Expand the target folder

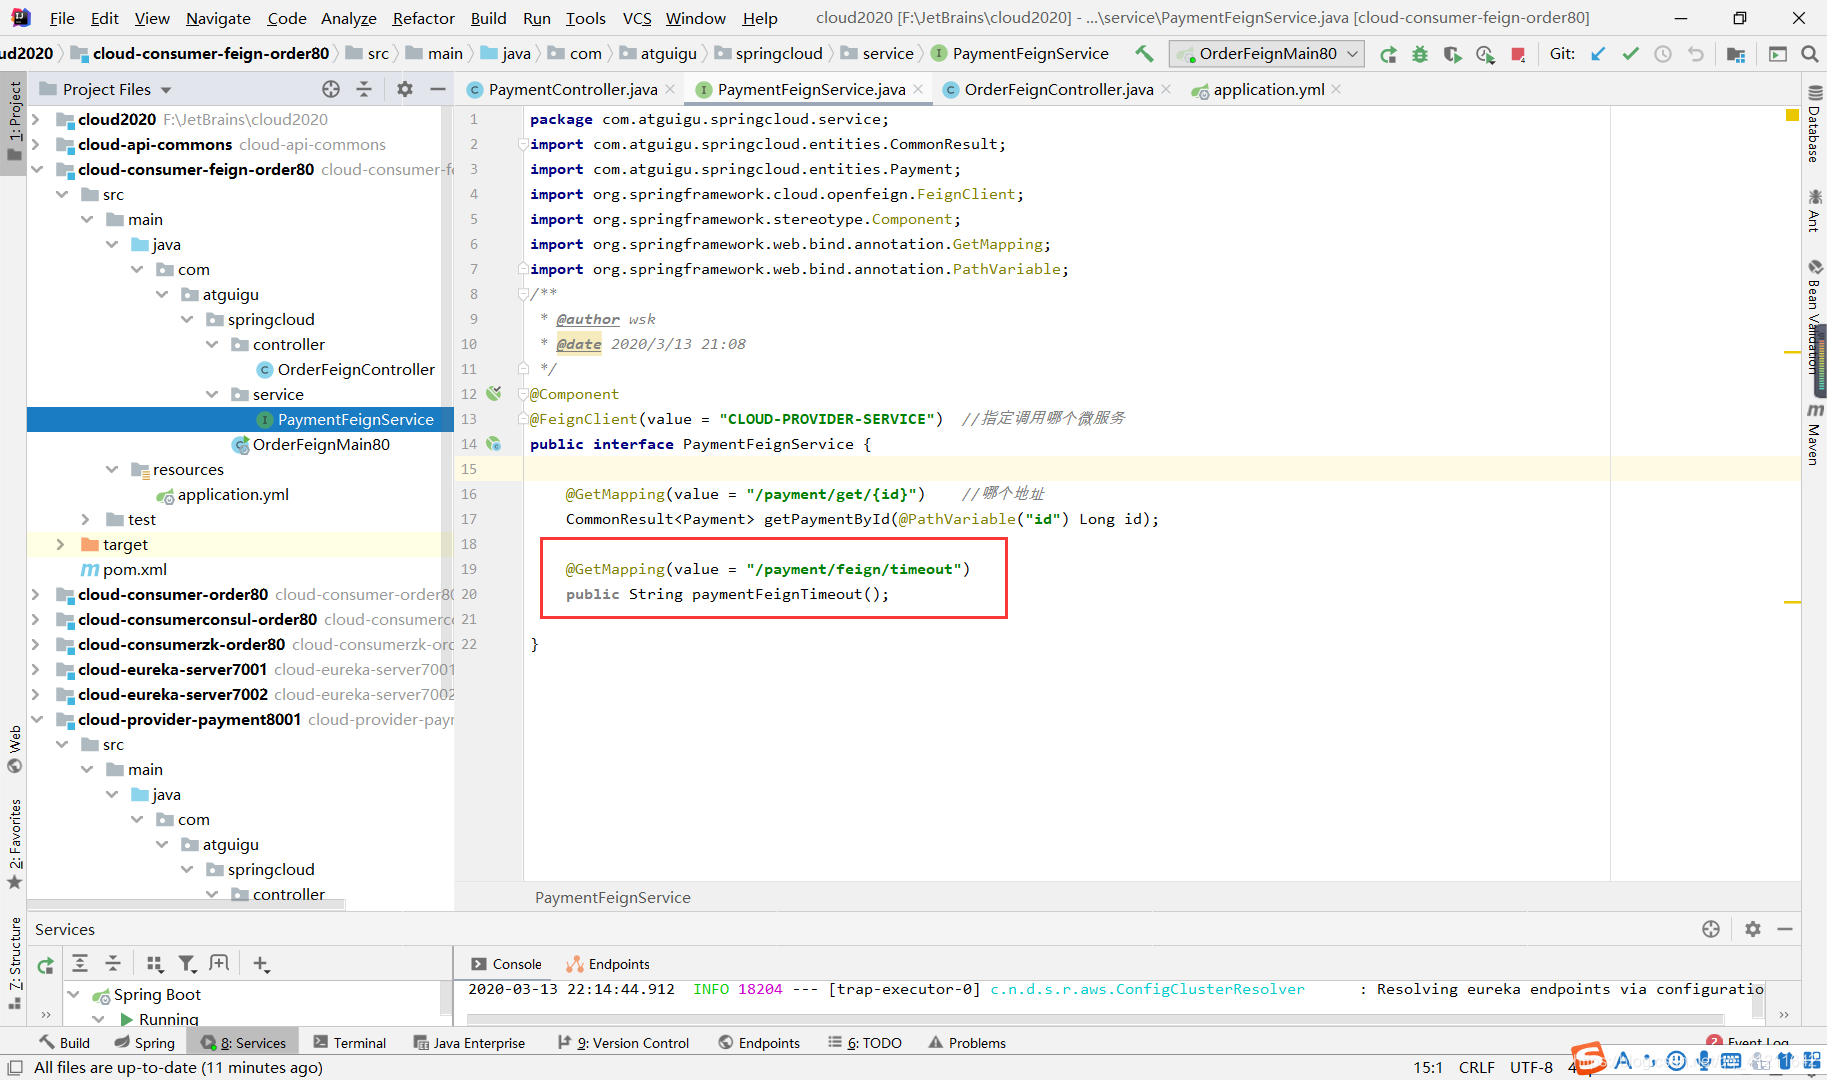[61, 544]
